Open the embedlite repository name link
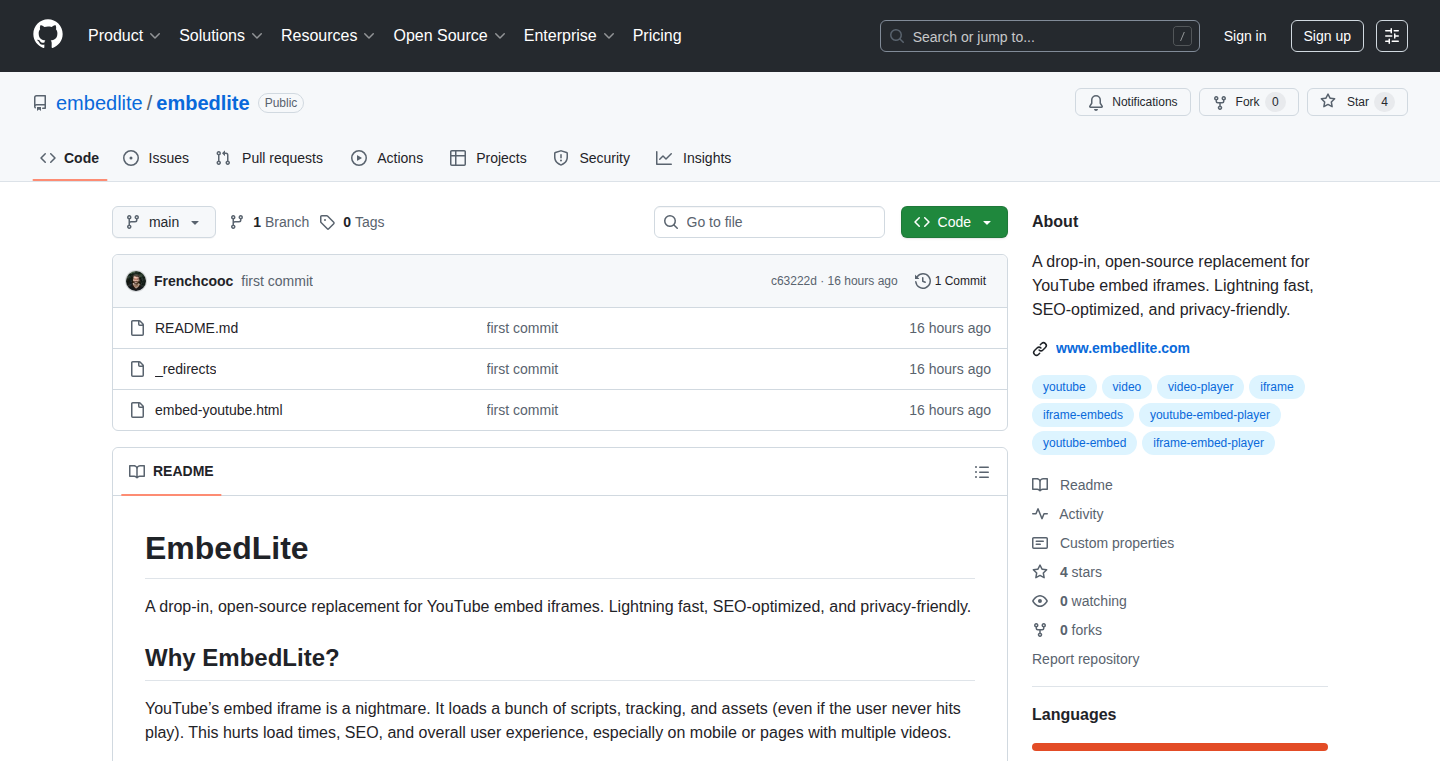Screen dimensions: 1440x761 203,103
